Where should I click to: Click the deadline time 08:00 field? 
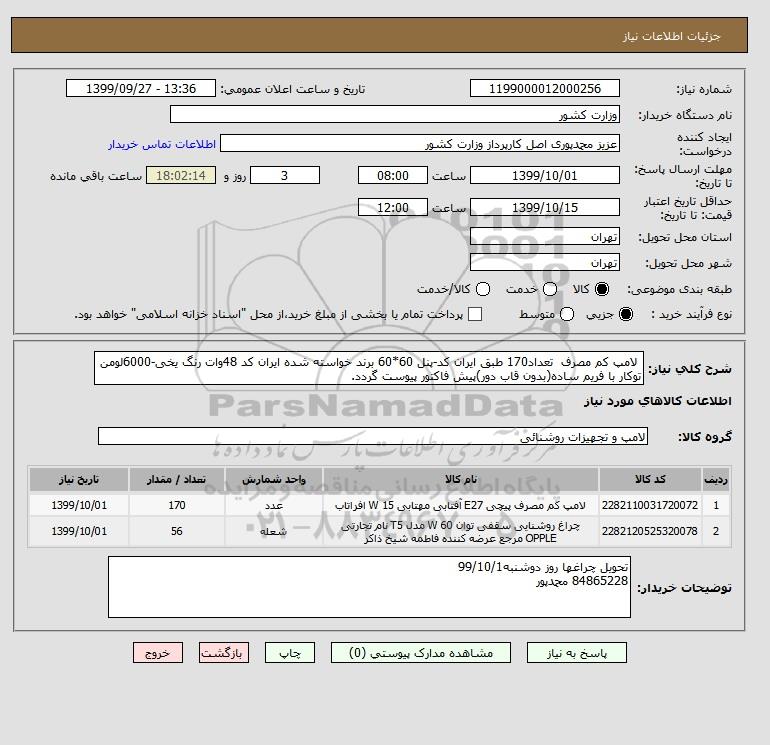(393, 175)
